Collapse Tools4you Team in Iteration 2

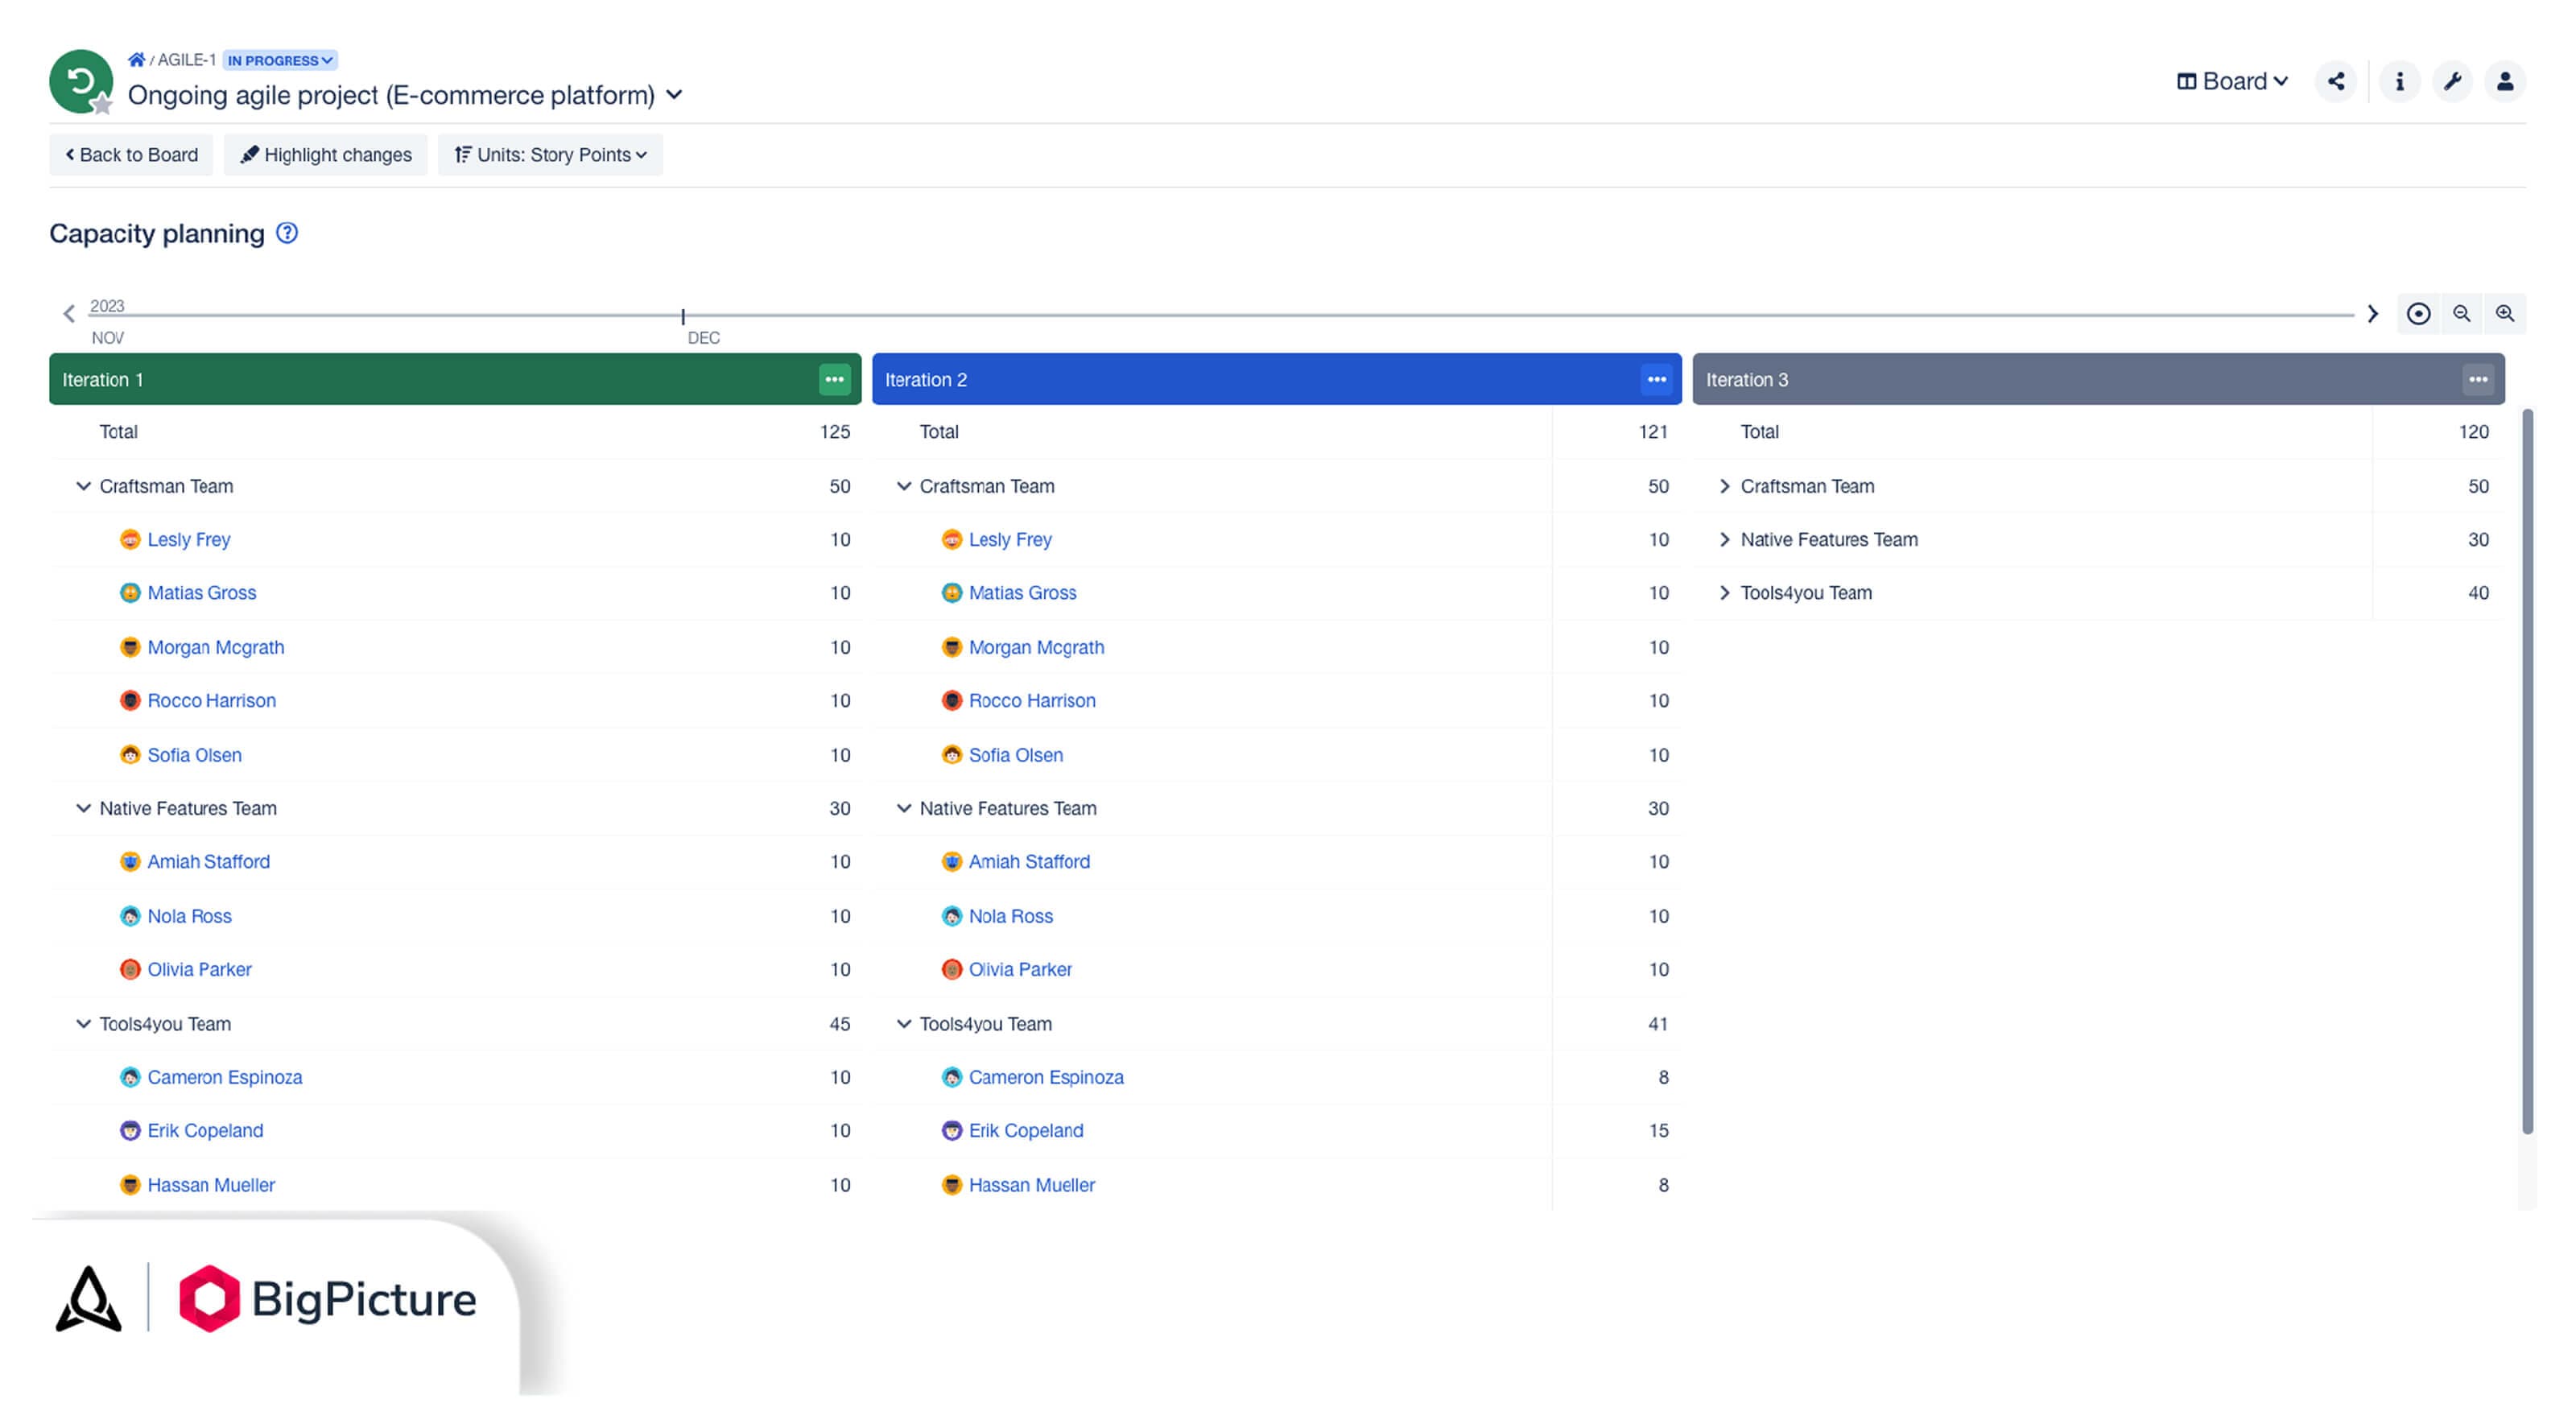point(904,1024)
